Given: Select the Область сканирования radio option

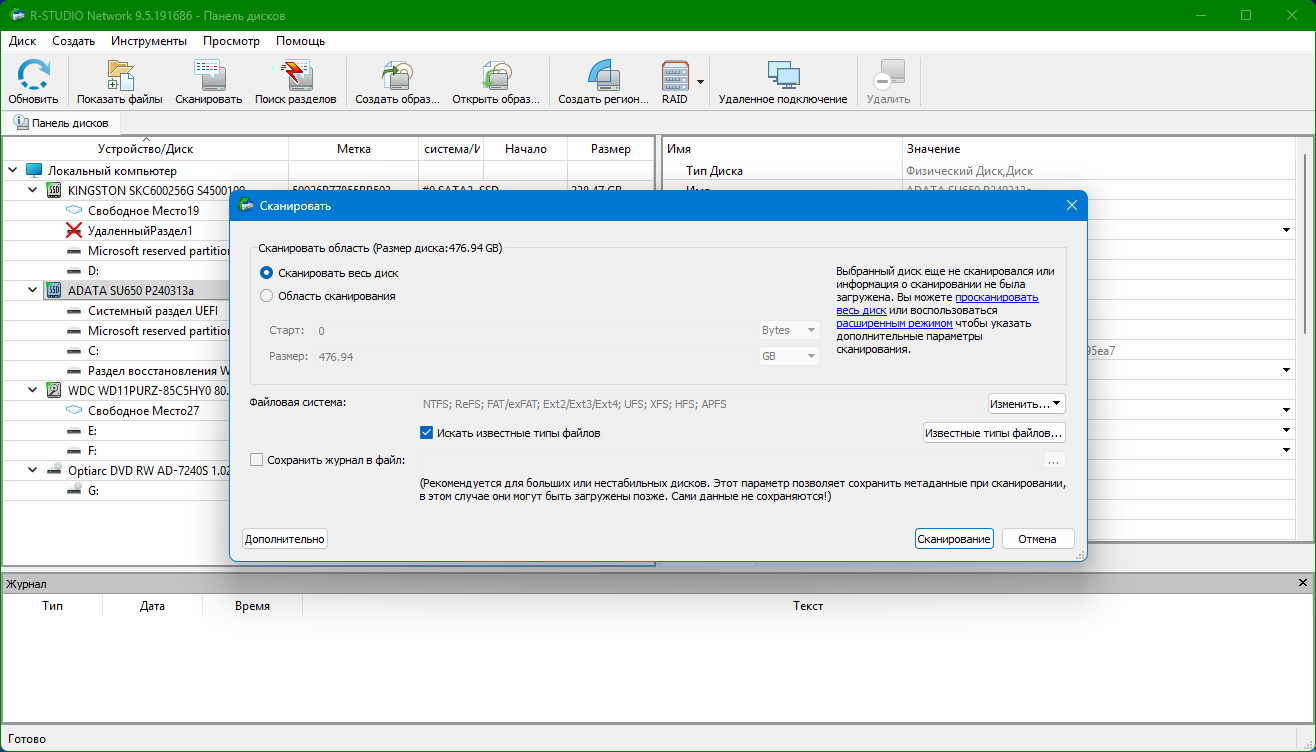Looking at the screenshot, I should point(267,296).
